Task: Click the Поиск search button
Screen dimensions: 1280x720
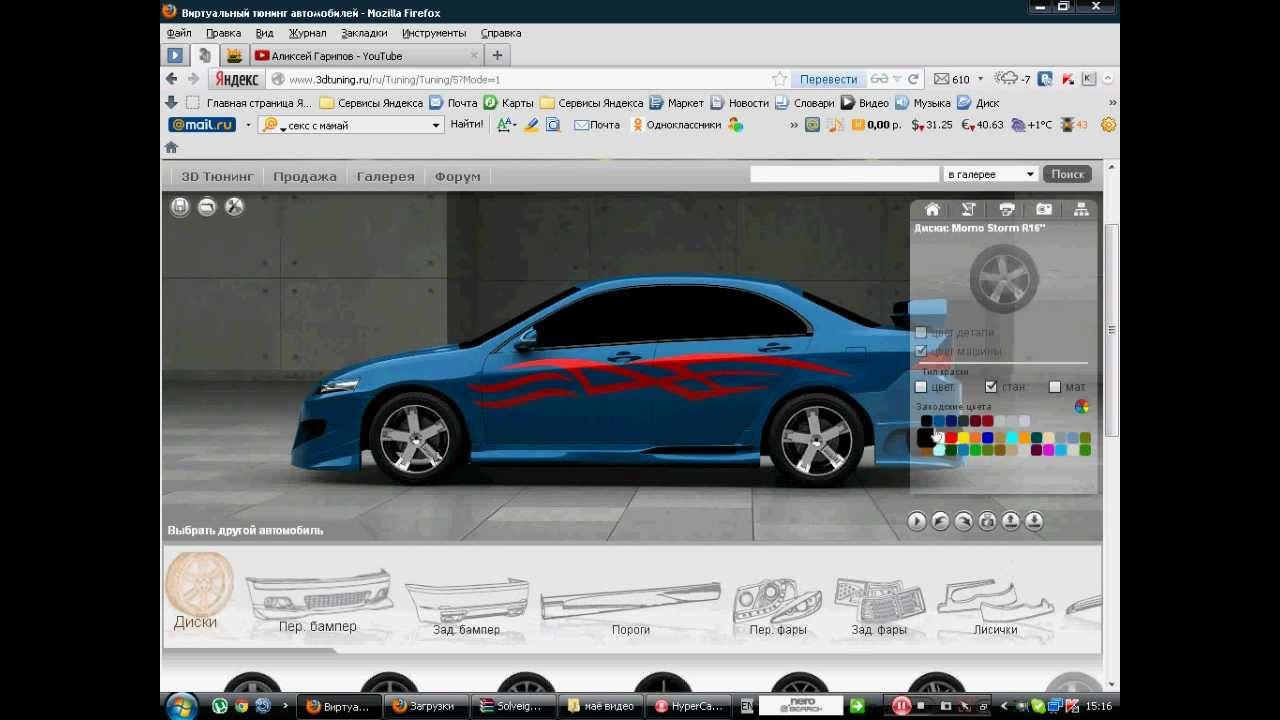Action: [x=1067, y=174]
